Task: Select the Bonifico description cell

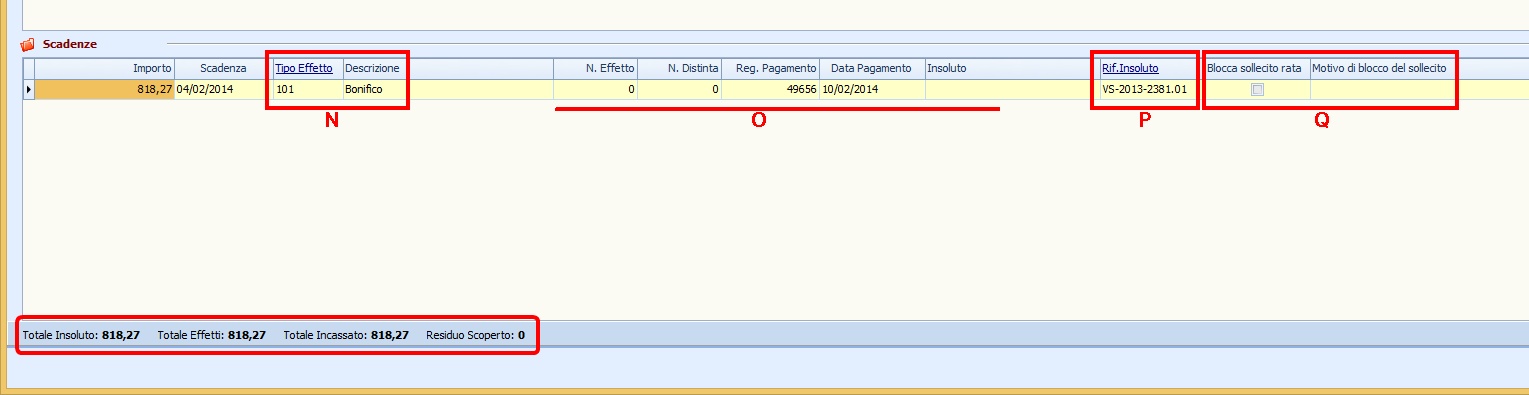Action: tap(447, 90)
